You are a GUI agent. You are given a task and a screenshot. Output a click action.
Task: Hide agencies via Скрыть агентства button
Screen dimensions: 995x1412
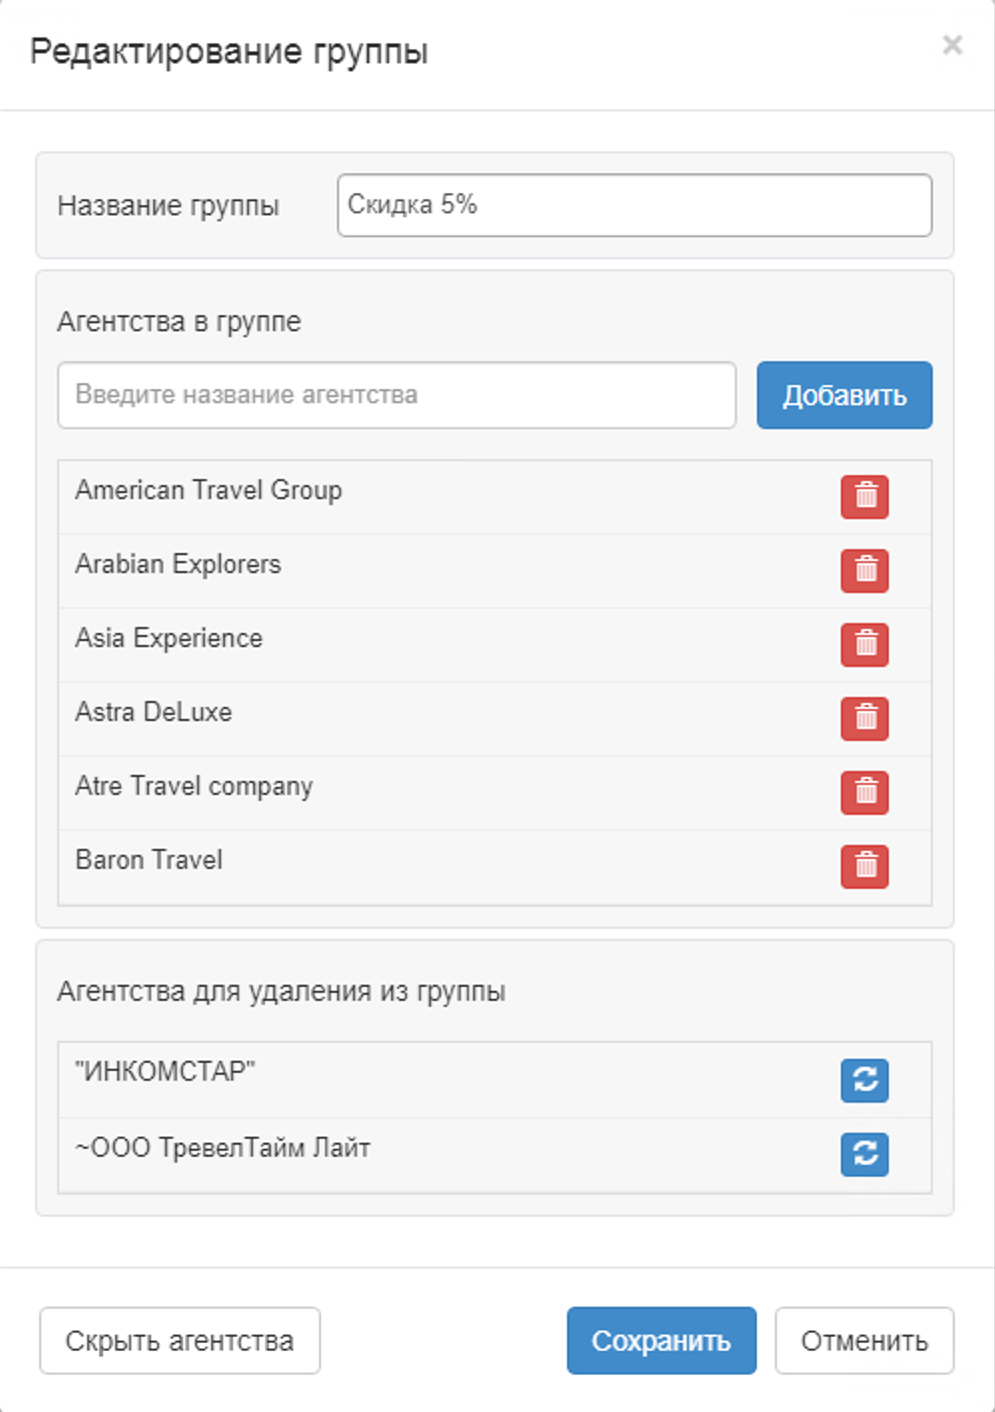click(180, 1341)
